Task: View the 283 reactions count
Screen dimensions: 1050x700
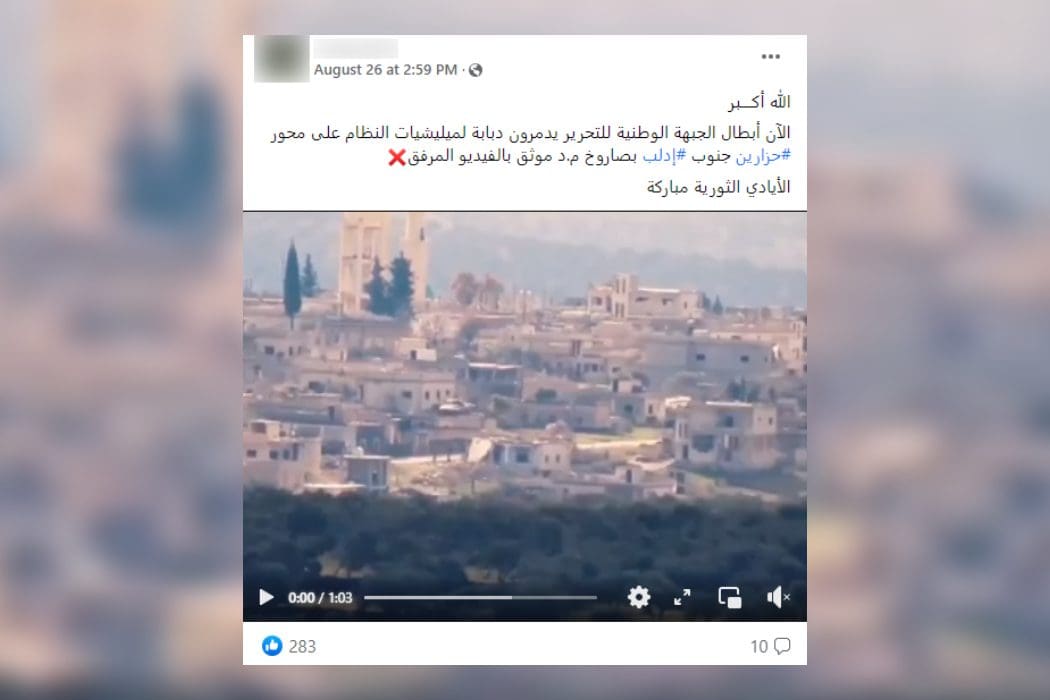Action: point(302,646)
